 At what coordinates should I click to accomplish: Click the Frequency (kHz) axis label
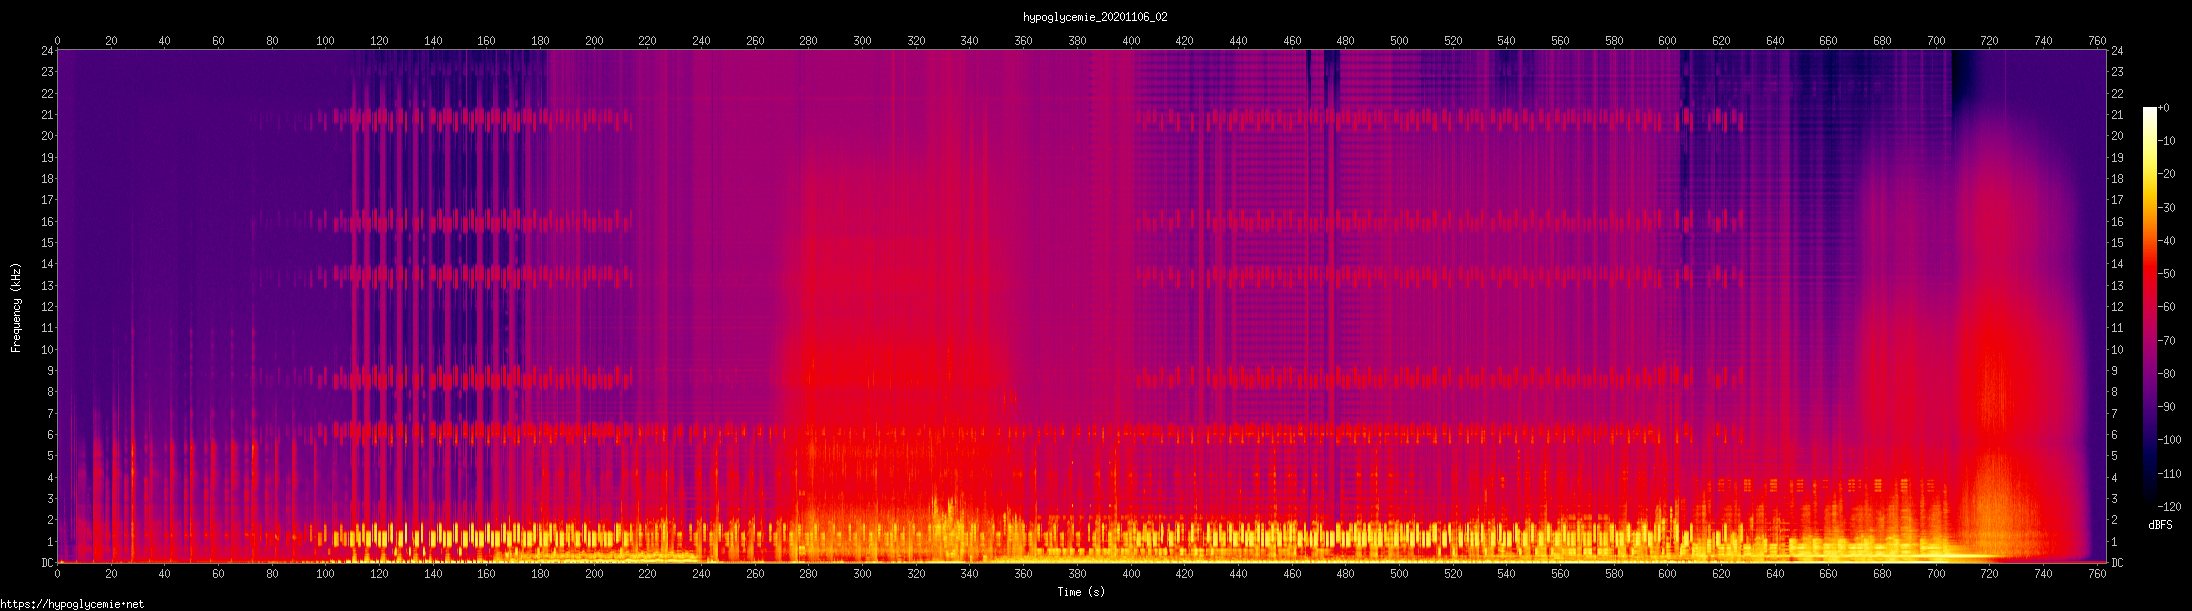pos(16,308)
